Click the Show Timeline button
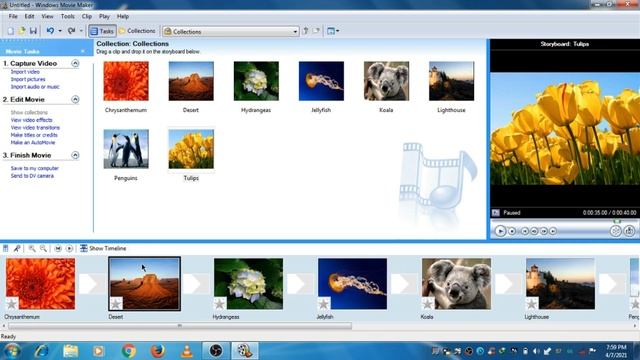The width and height of the screenshot is (640, 360). coord(103,248)
